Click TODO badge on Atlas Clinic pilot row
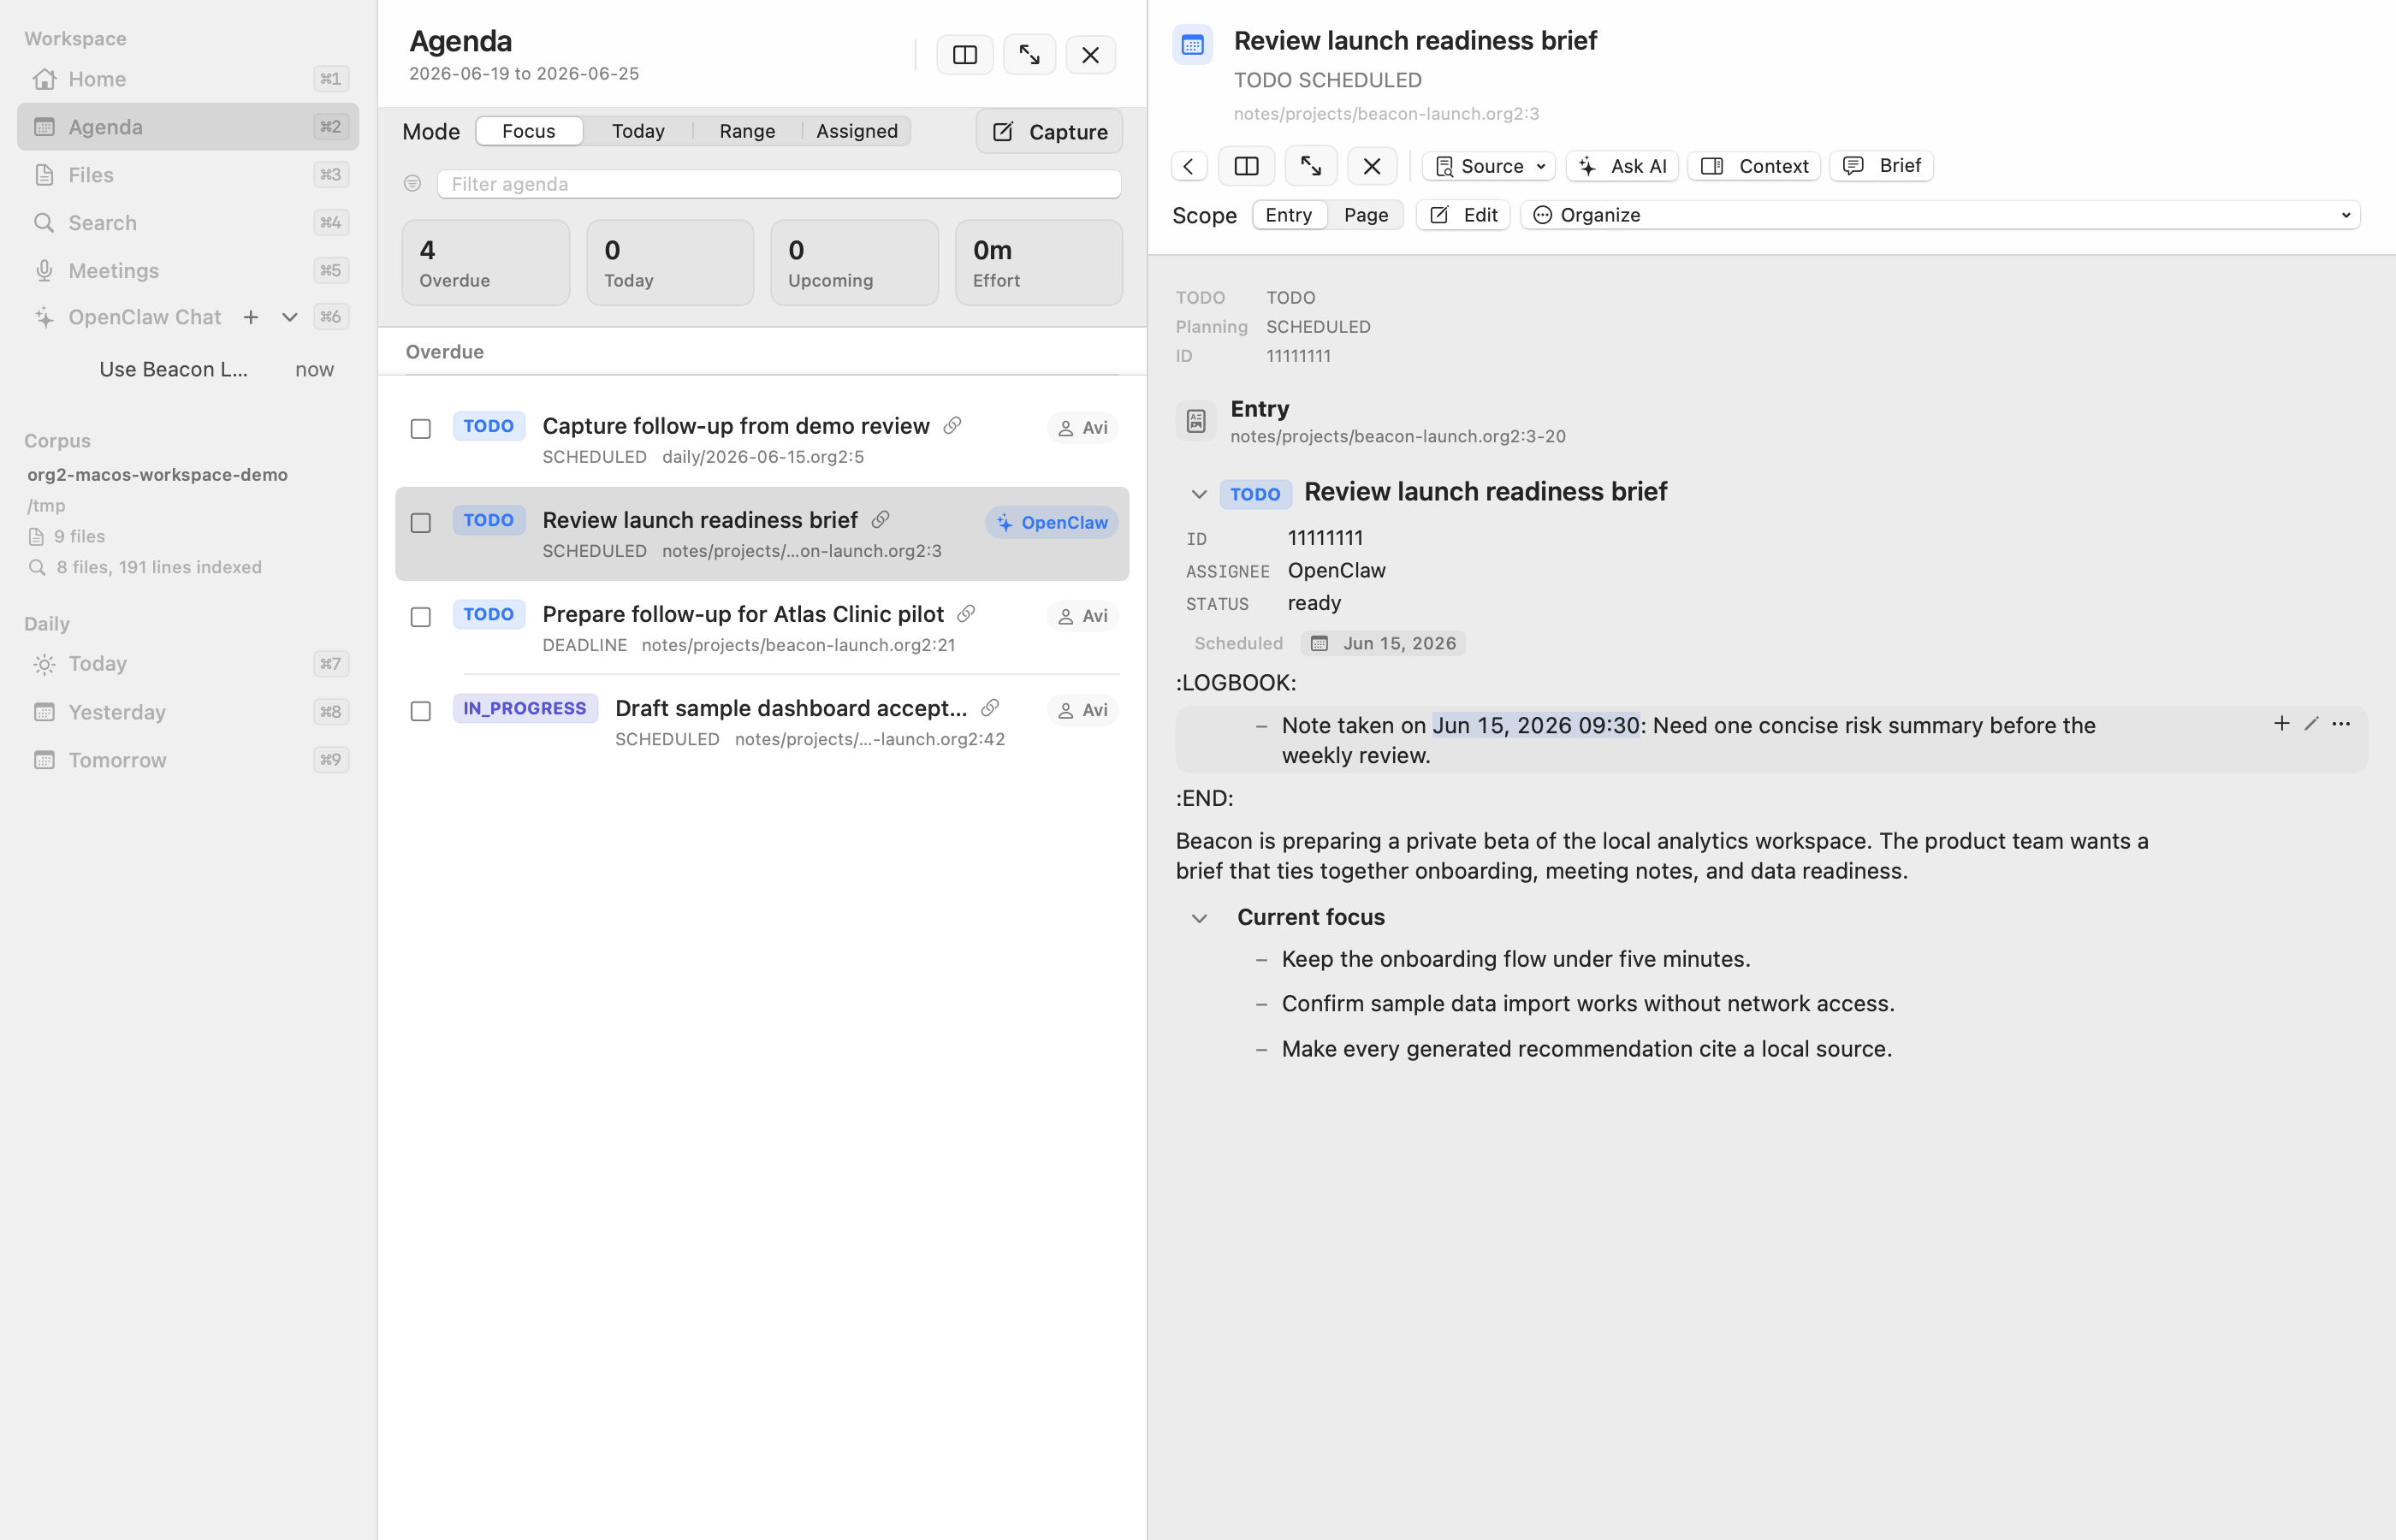The image size is (2396, 1540). 489,614
